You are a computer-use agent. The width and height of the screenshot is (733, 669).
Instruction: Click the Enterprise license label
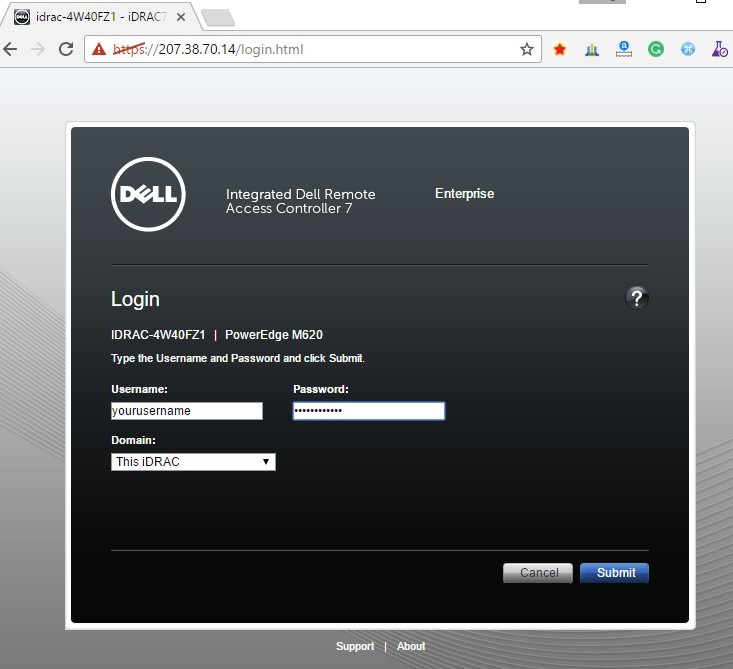coord(464,194)
